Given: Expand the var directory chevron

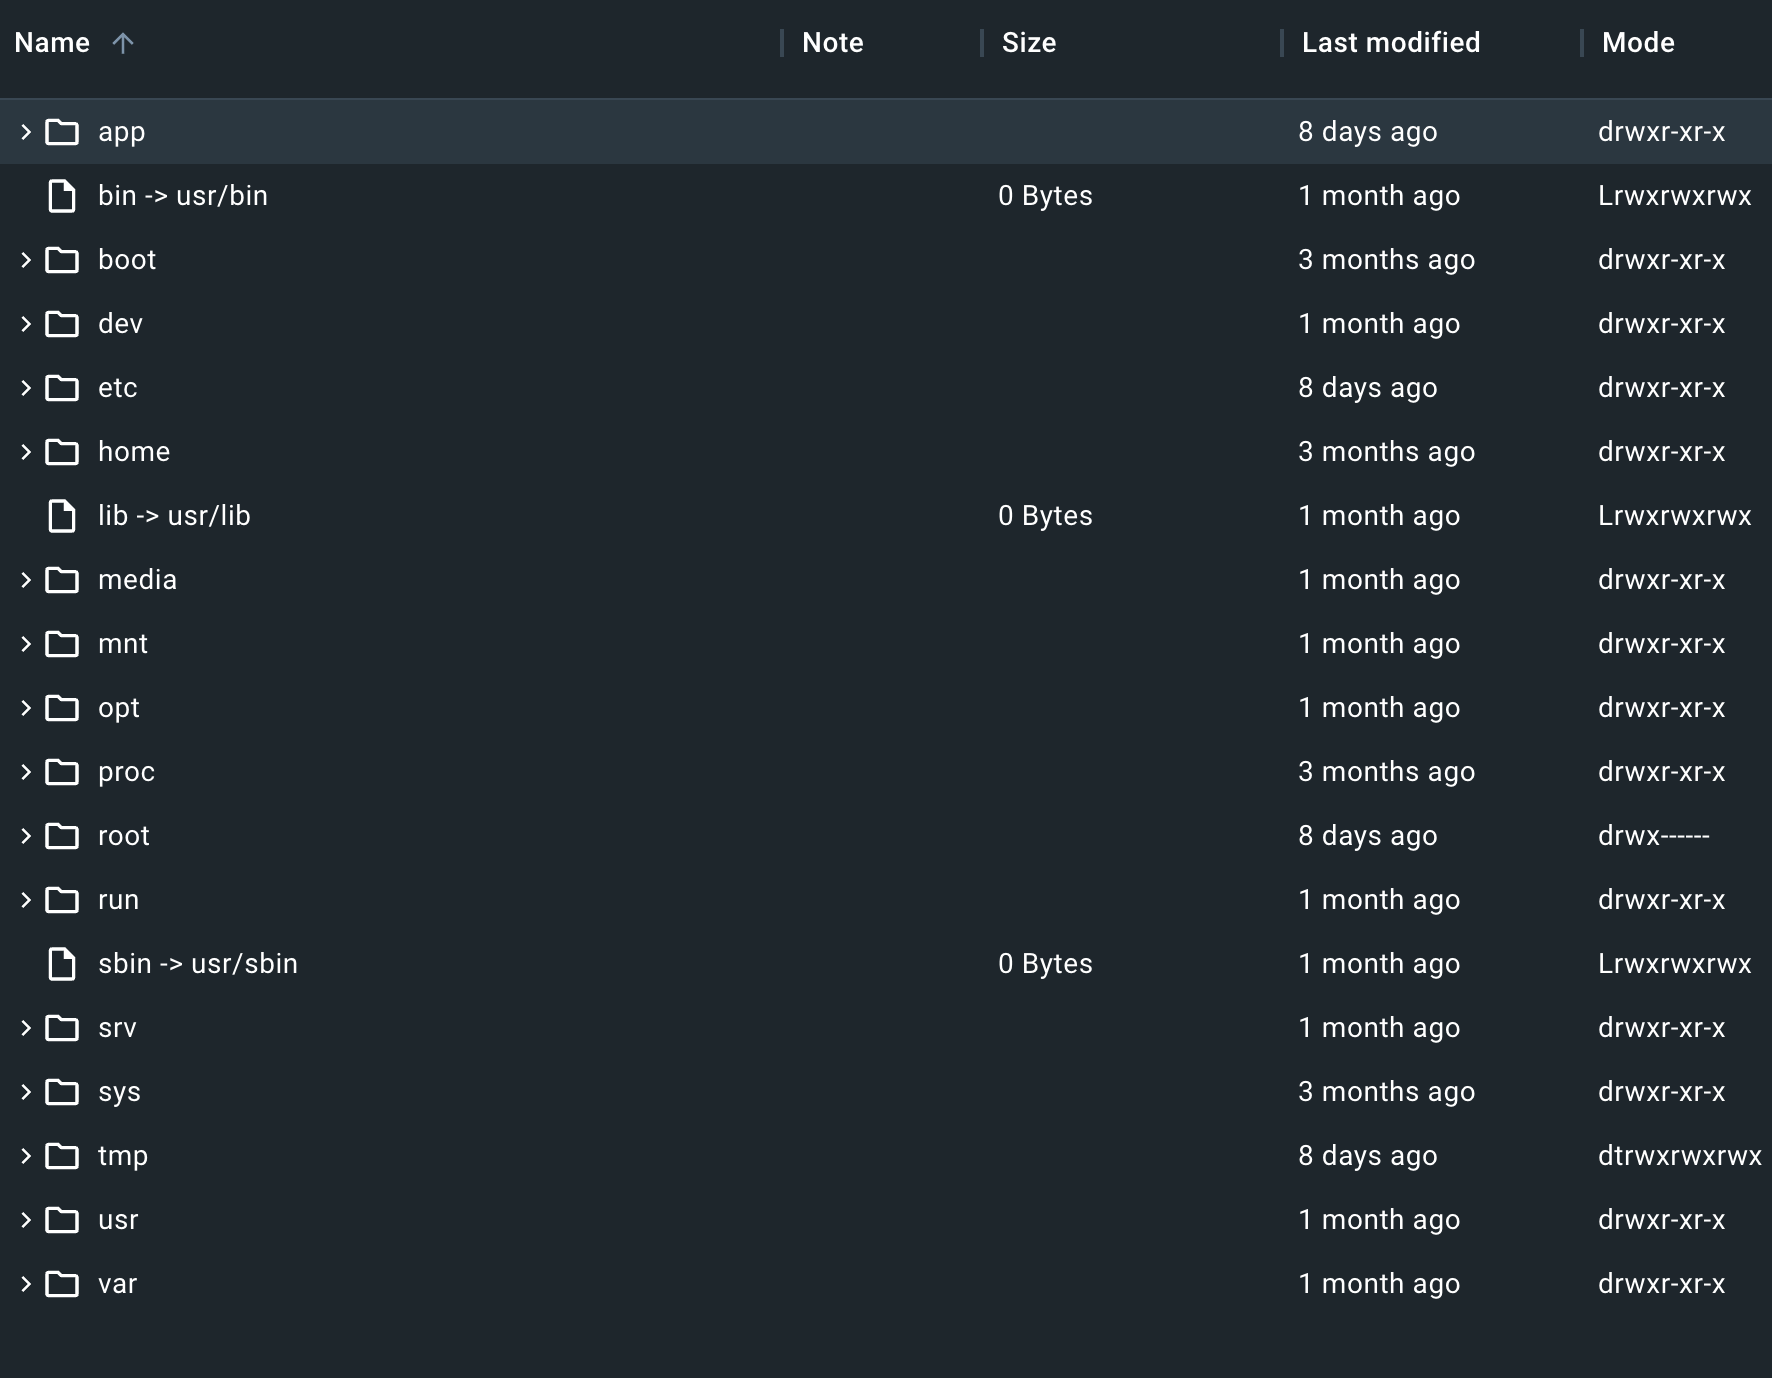Looking at the screenshot, I should pyautogui.click(x=26, y=1284).
